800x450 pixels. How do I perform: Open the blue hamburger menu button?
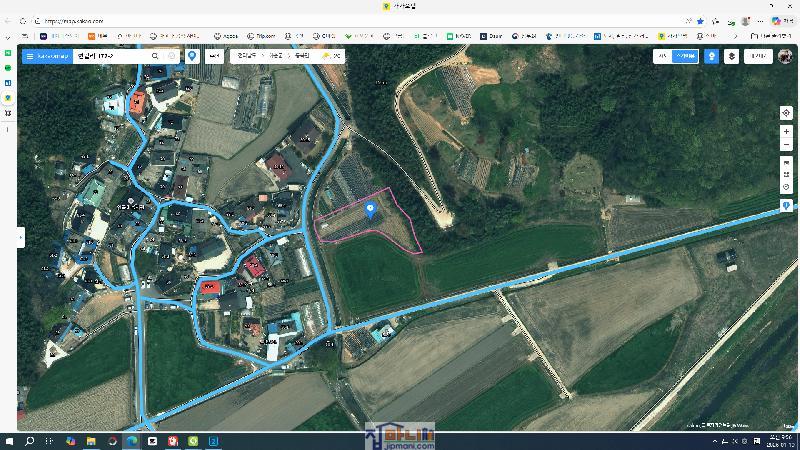[x=29, y=57]
